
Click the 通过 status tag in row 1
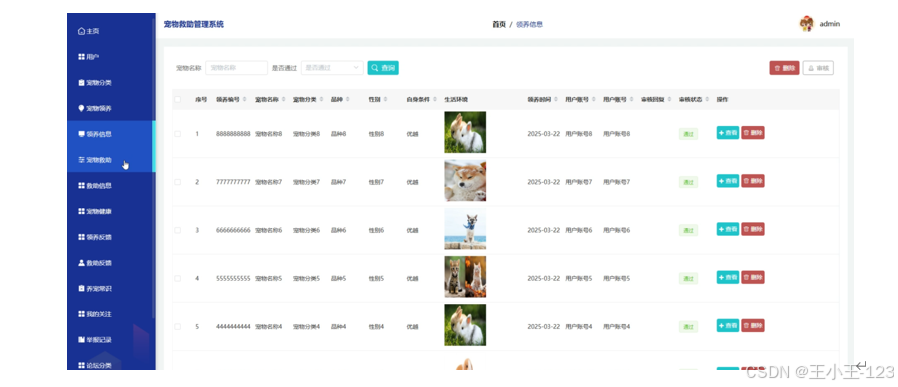[x=688, y=134]
